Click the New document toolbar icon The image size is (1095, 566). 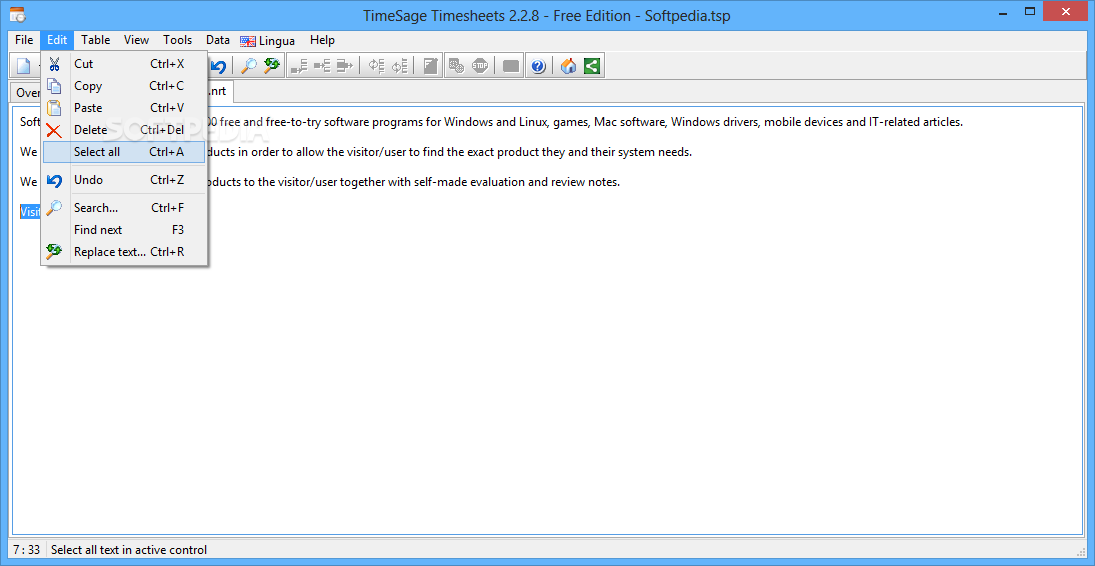pos(24,66)
